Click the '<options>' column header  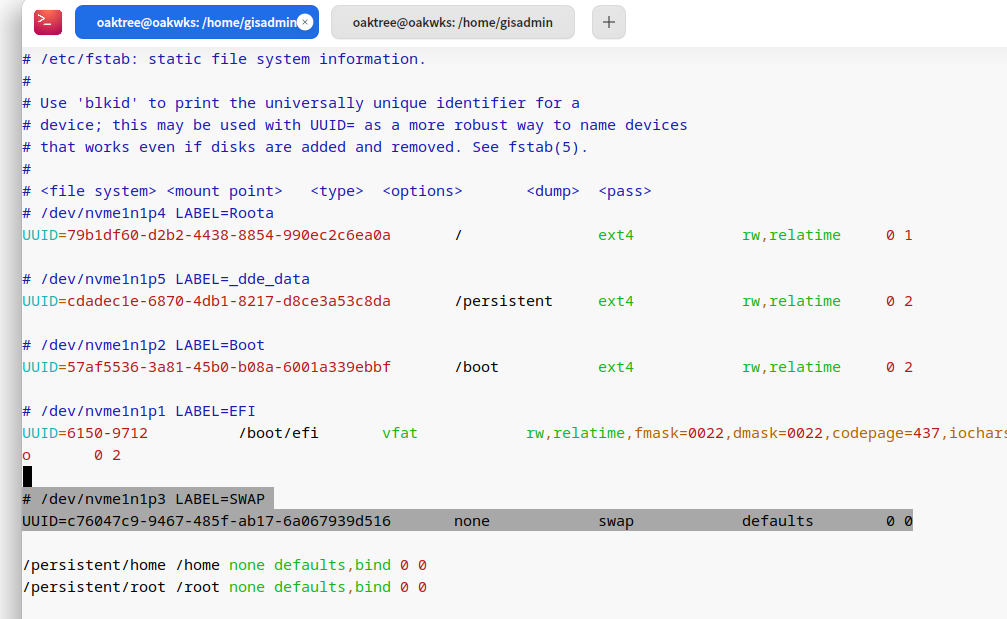pos(422,191)
